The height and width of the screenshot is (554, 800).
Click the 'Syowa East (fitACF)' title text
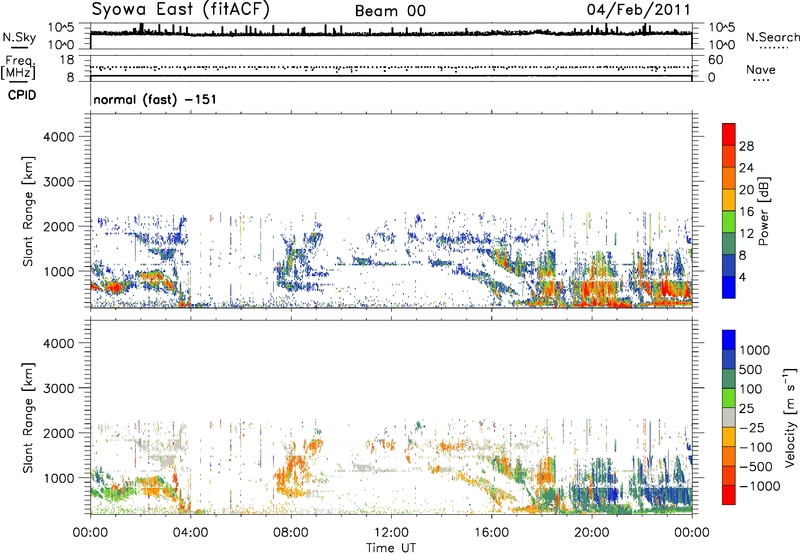click(180, 9)
